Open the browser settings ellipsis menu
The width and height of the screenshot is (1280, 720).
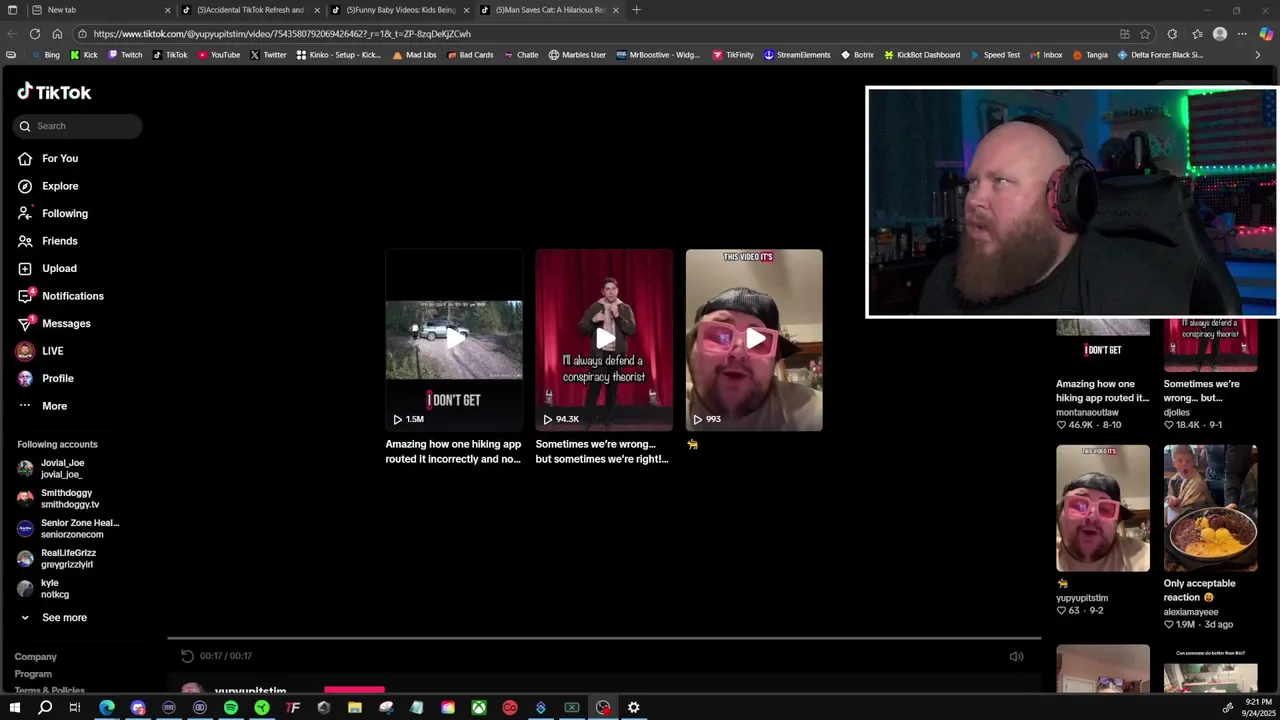1242,33
